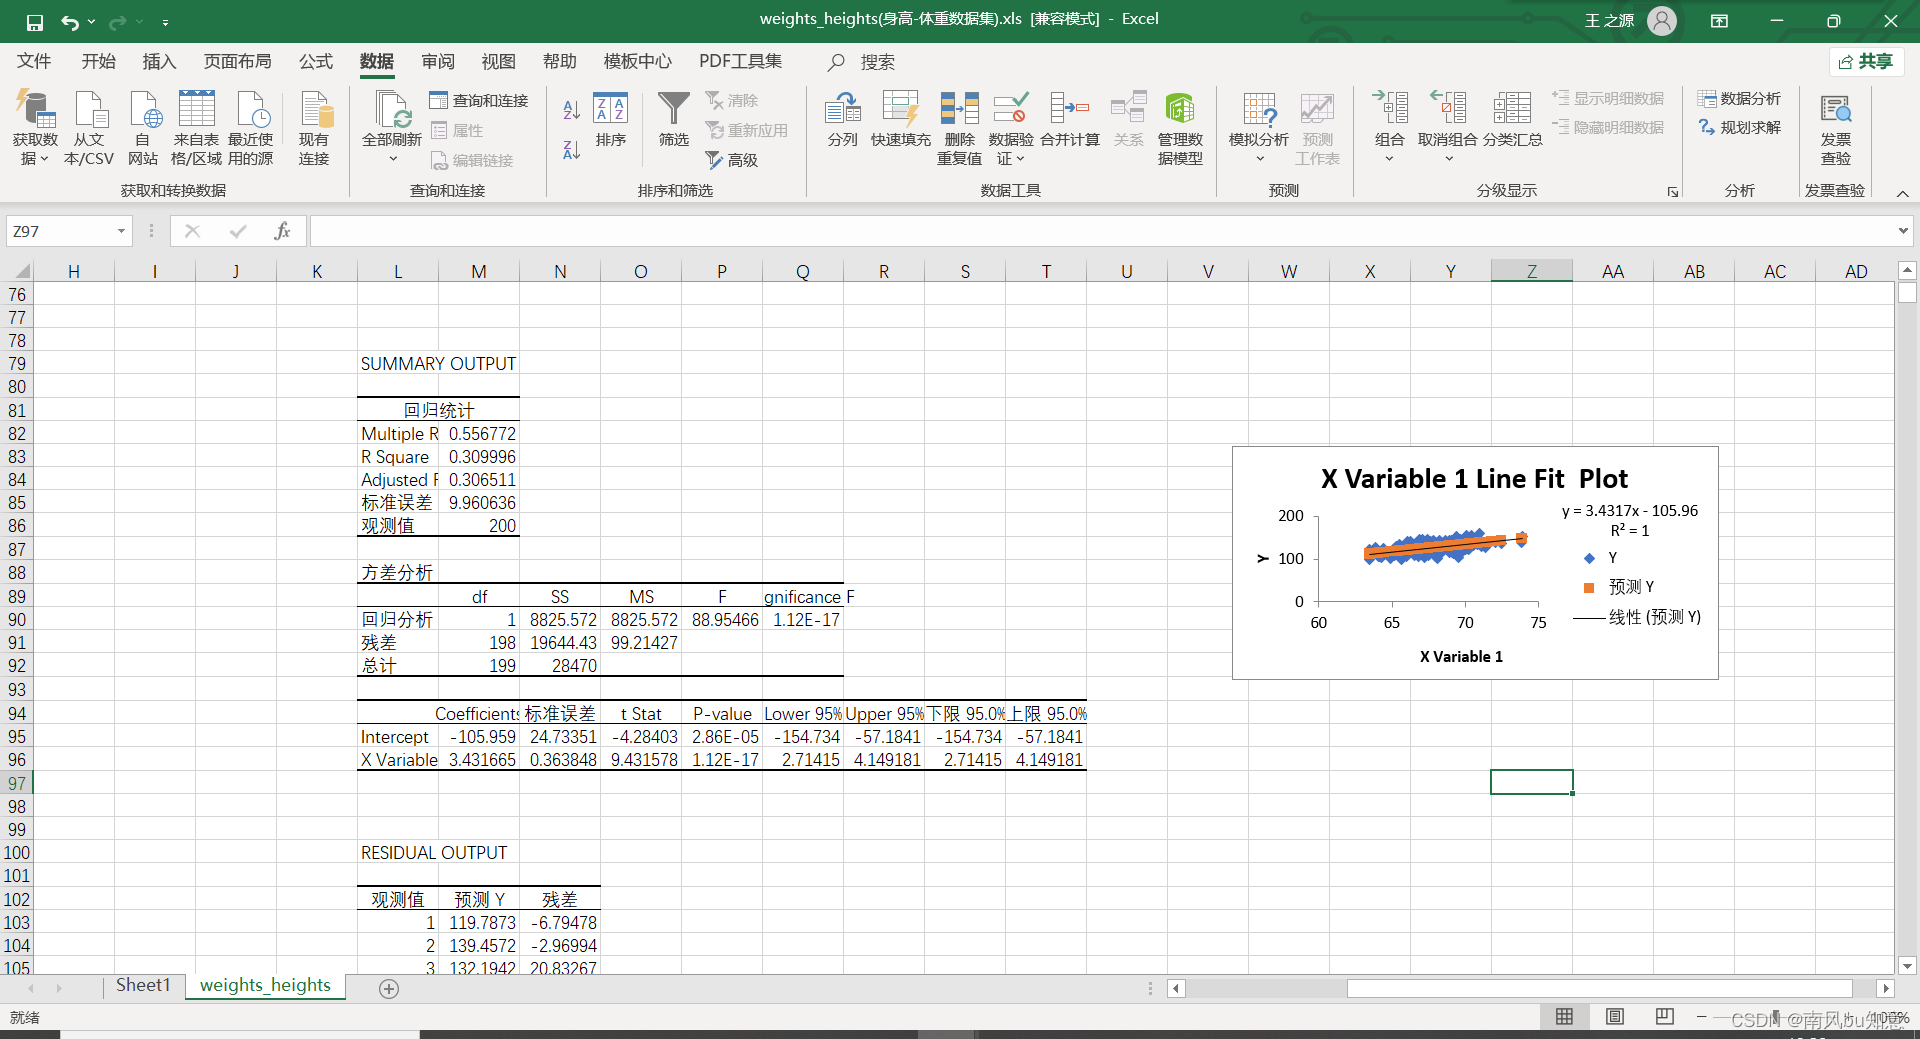
Task: Click Flash Fill (快速填充) icon
Action: pyautogui.click(x=900, y=120)
